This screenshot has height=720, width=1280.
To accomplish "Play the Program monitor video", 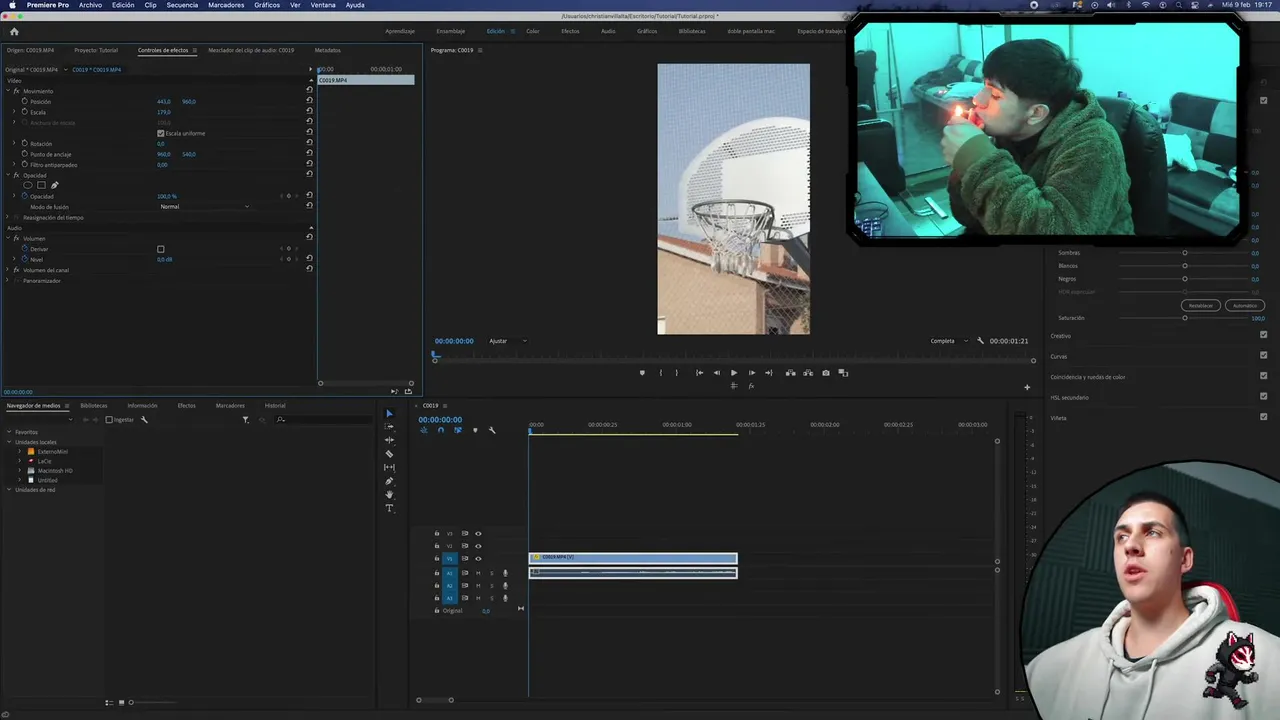I will 734,373.
